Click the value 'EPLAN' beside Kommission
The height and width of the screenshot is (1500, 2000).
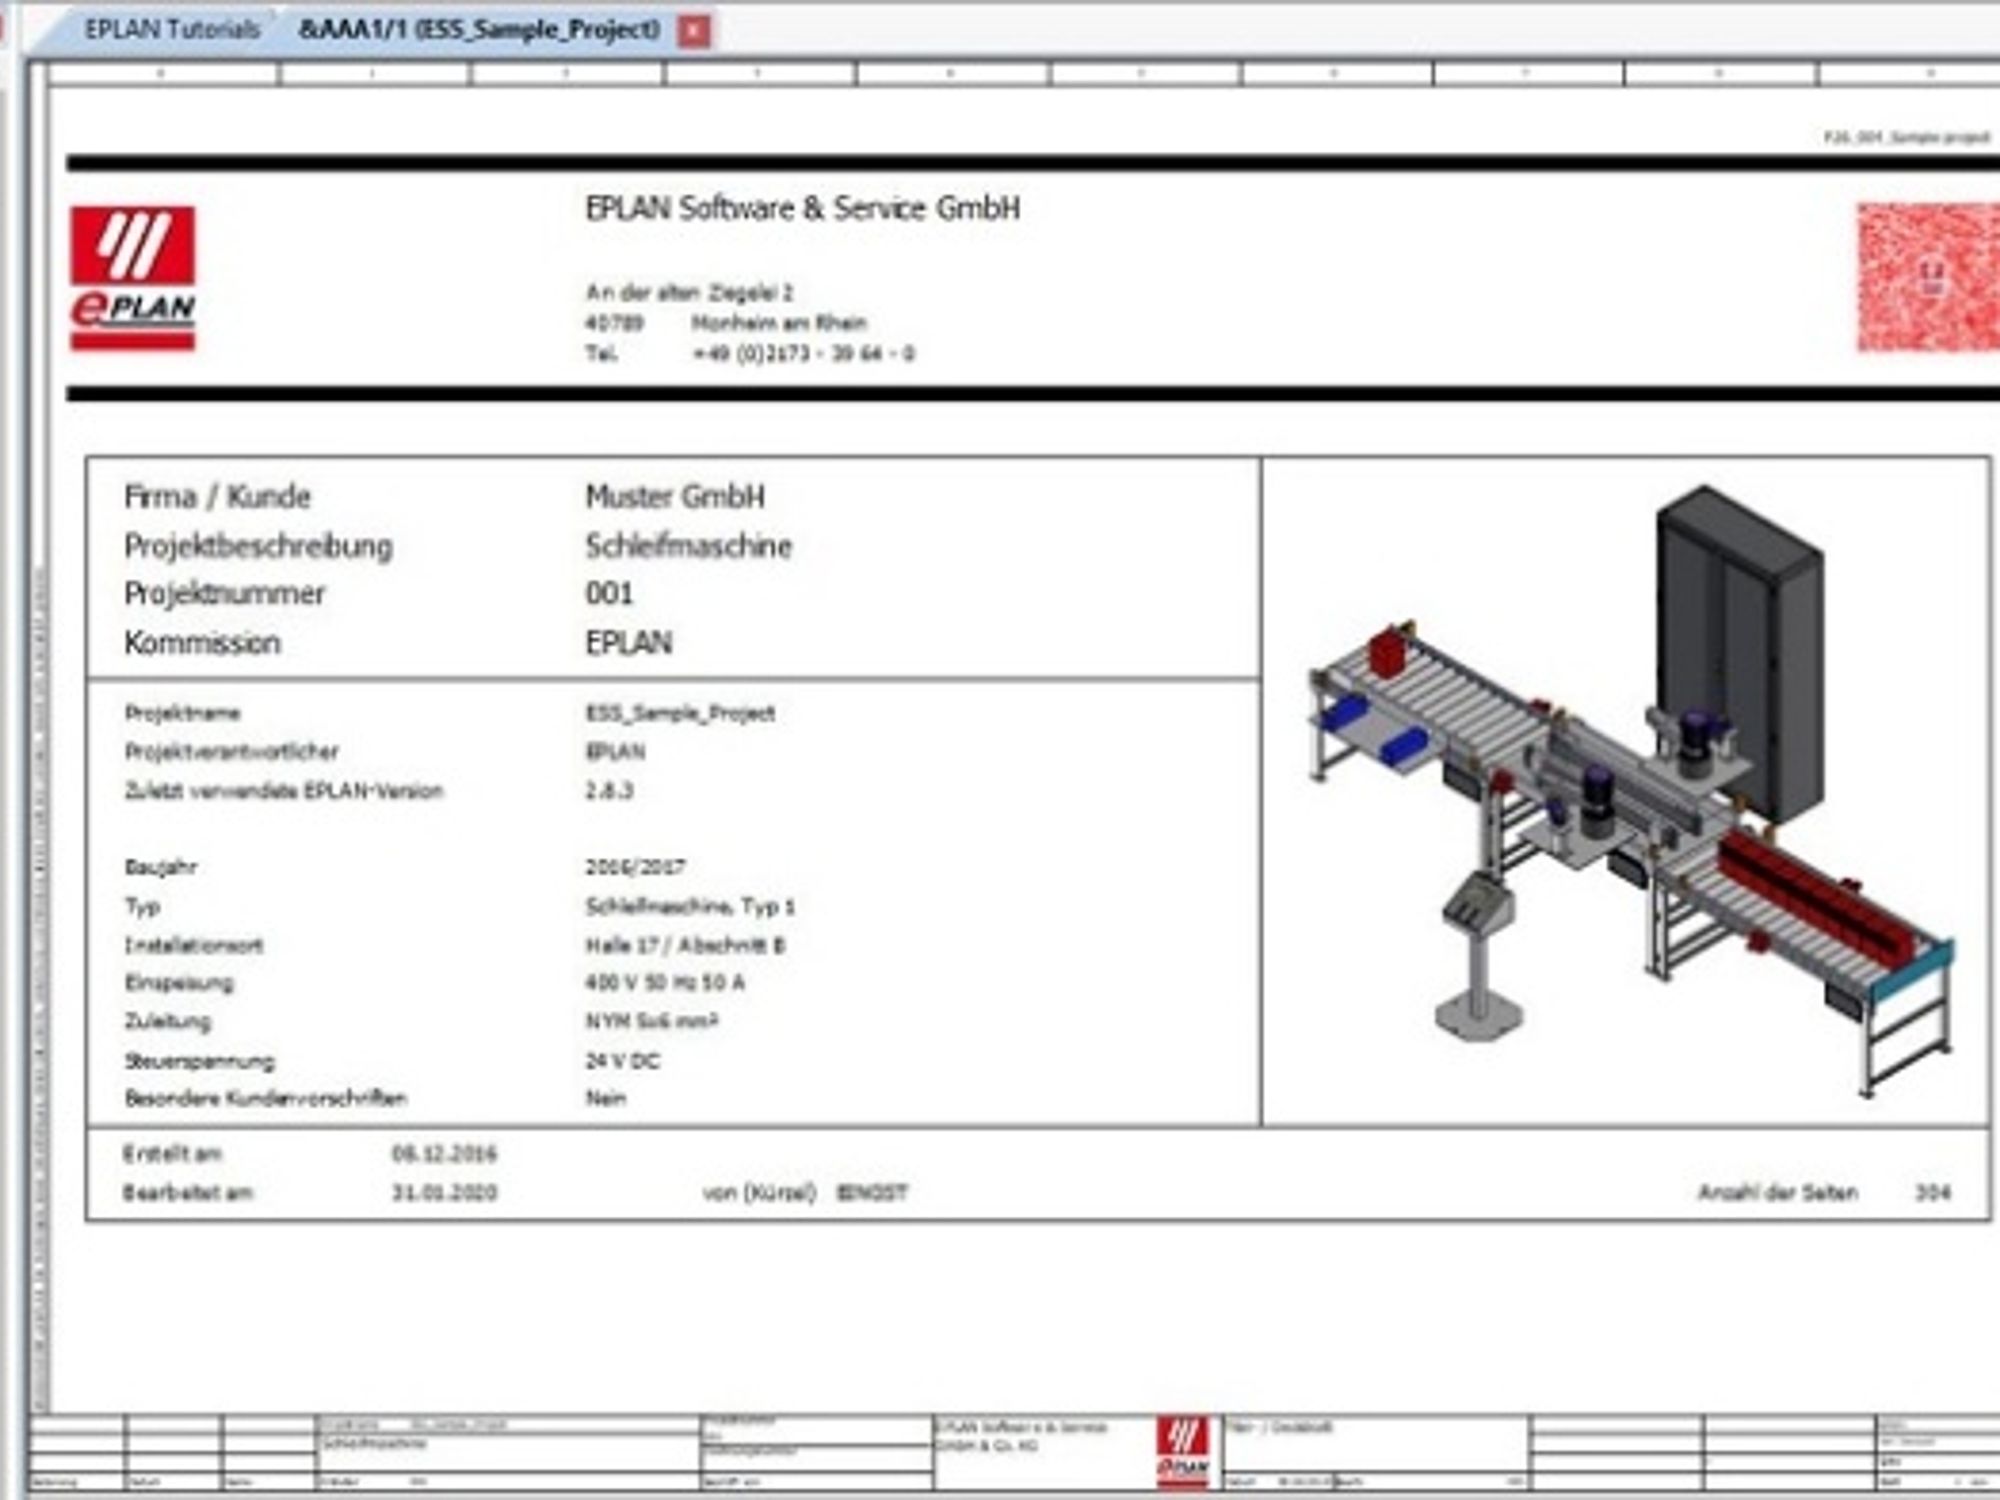(x=628, y=642)
